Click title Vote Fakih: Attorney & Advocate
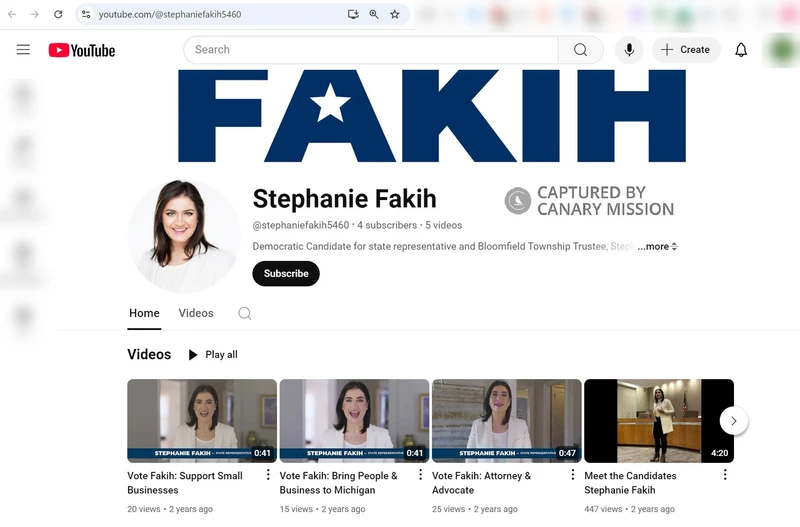Image resolution: width=800 pixels, height=527 pixels. coord(482,483)
